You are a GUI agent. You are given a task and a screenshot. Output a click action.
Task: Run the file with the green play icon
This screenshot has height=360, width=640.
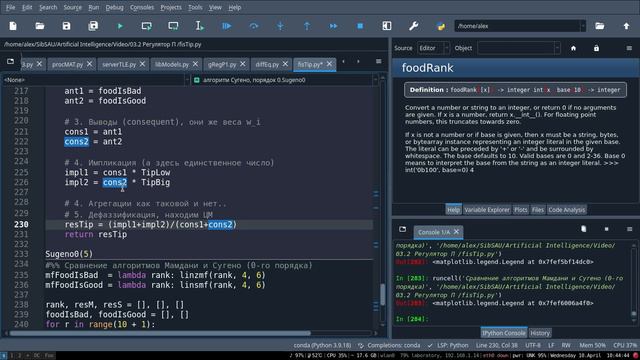pos(120,26)
